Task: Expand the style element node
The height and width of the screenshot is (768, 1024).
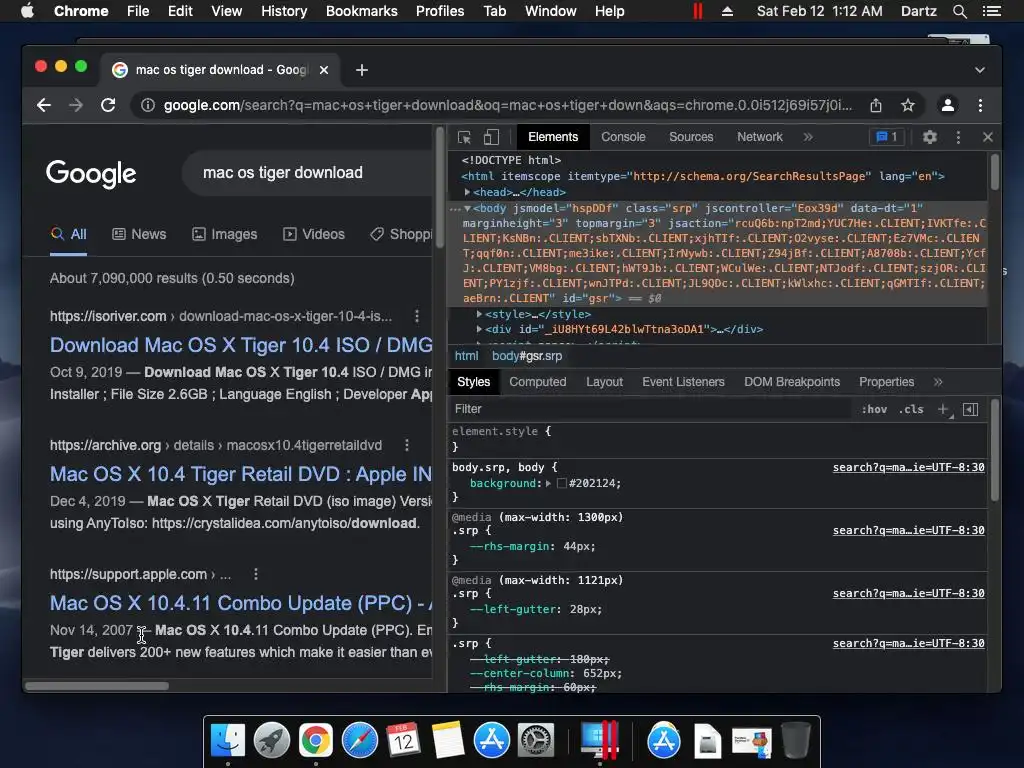Action: (479, 314)
